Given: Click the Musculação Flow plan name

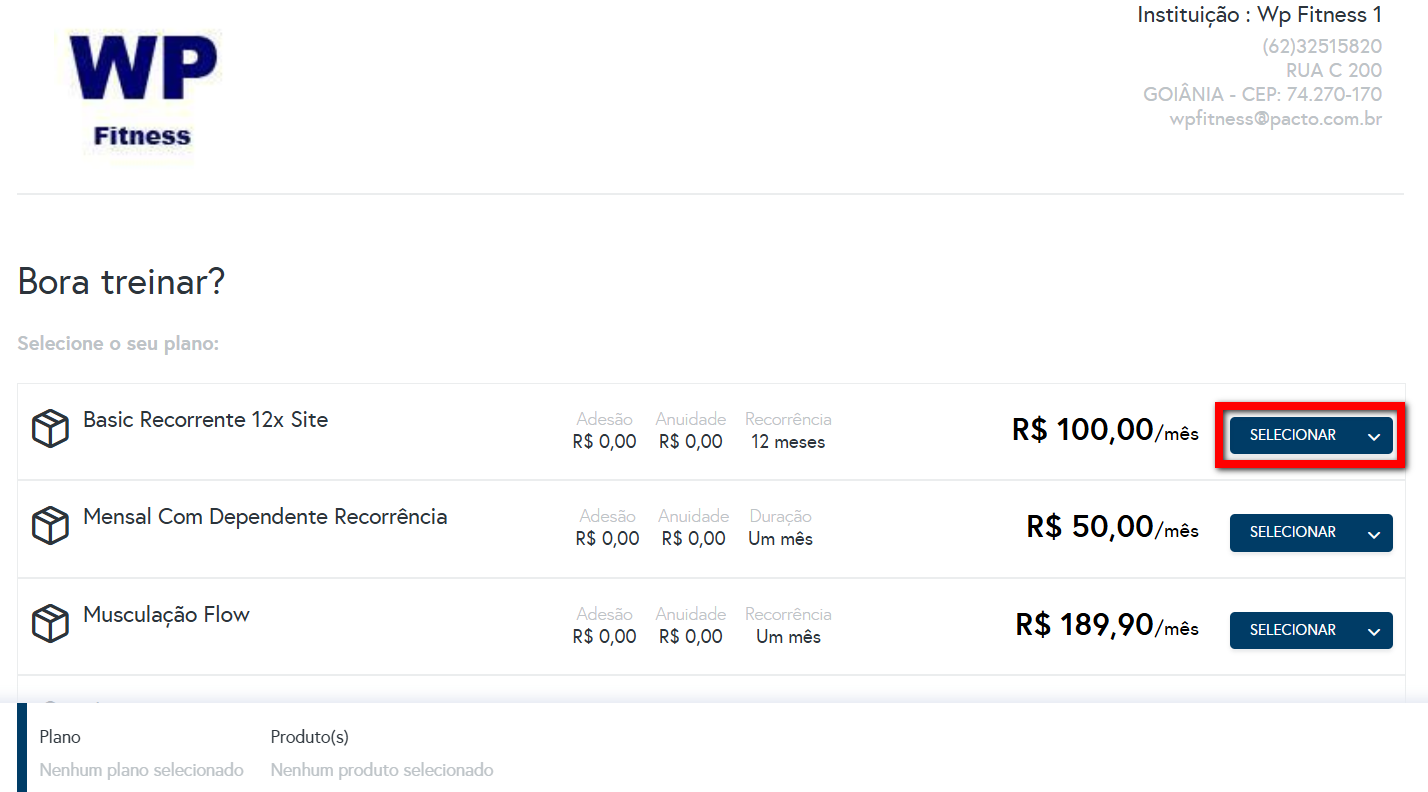Looking at the screenshot, I should [x=166, y=615].
